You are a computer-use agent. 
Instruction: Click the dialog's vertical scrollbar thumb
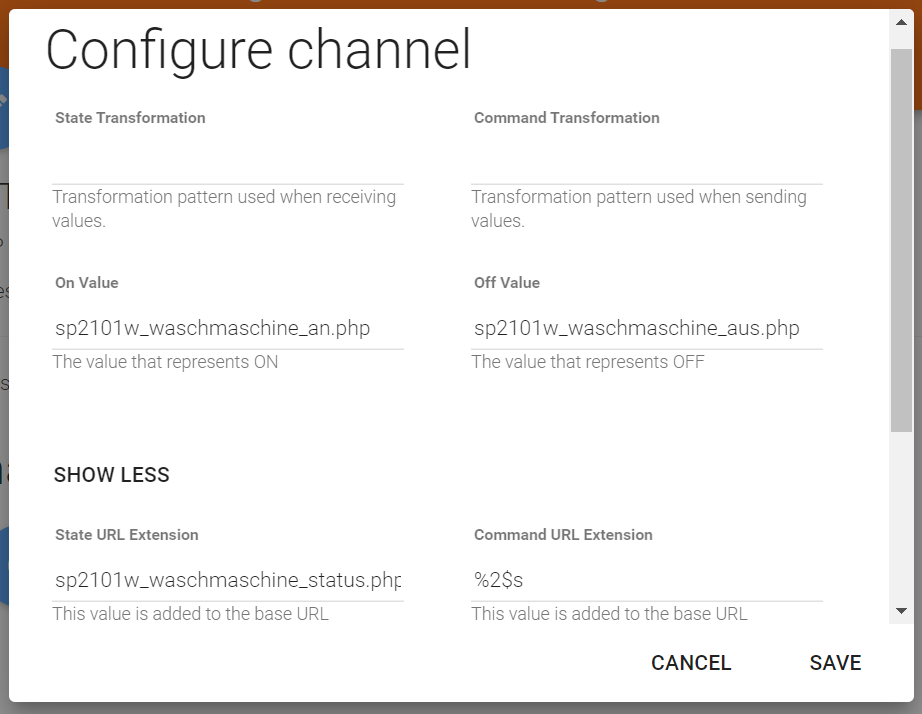pos(901,240)
